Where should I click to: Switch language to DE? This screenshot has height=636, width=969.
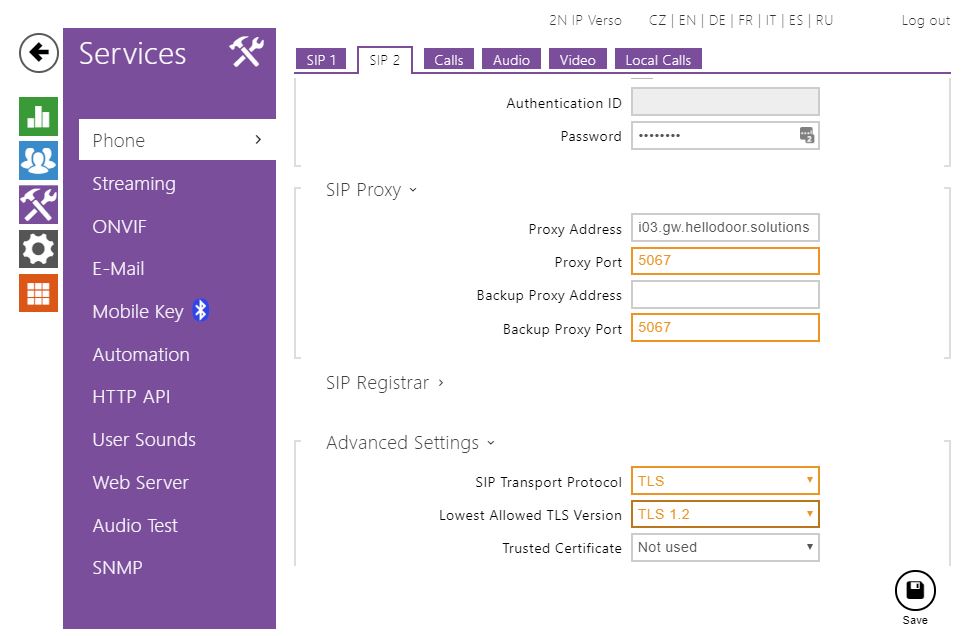718,20
